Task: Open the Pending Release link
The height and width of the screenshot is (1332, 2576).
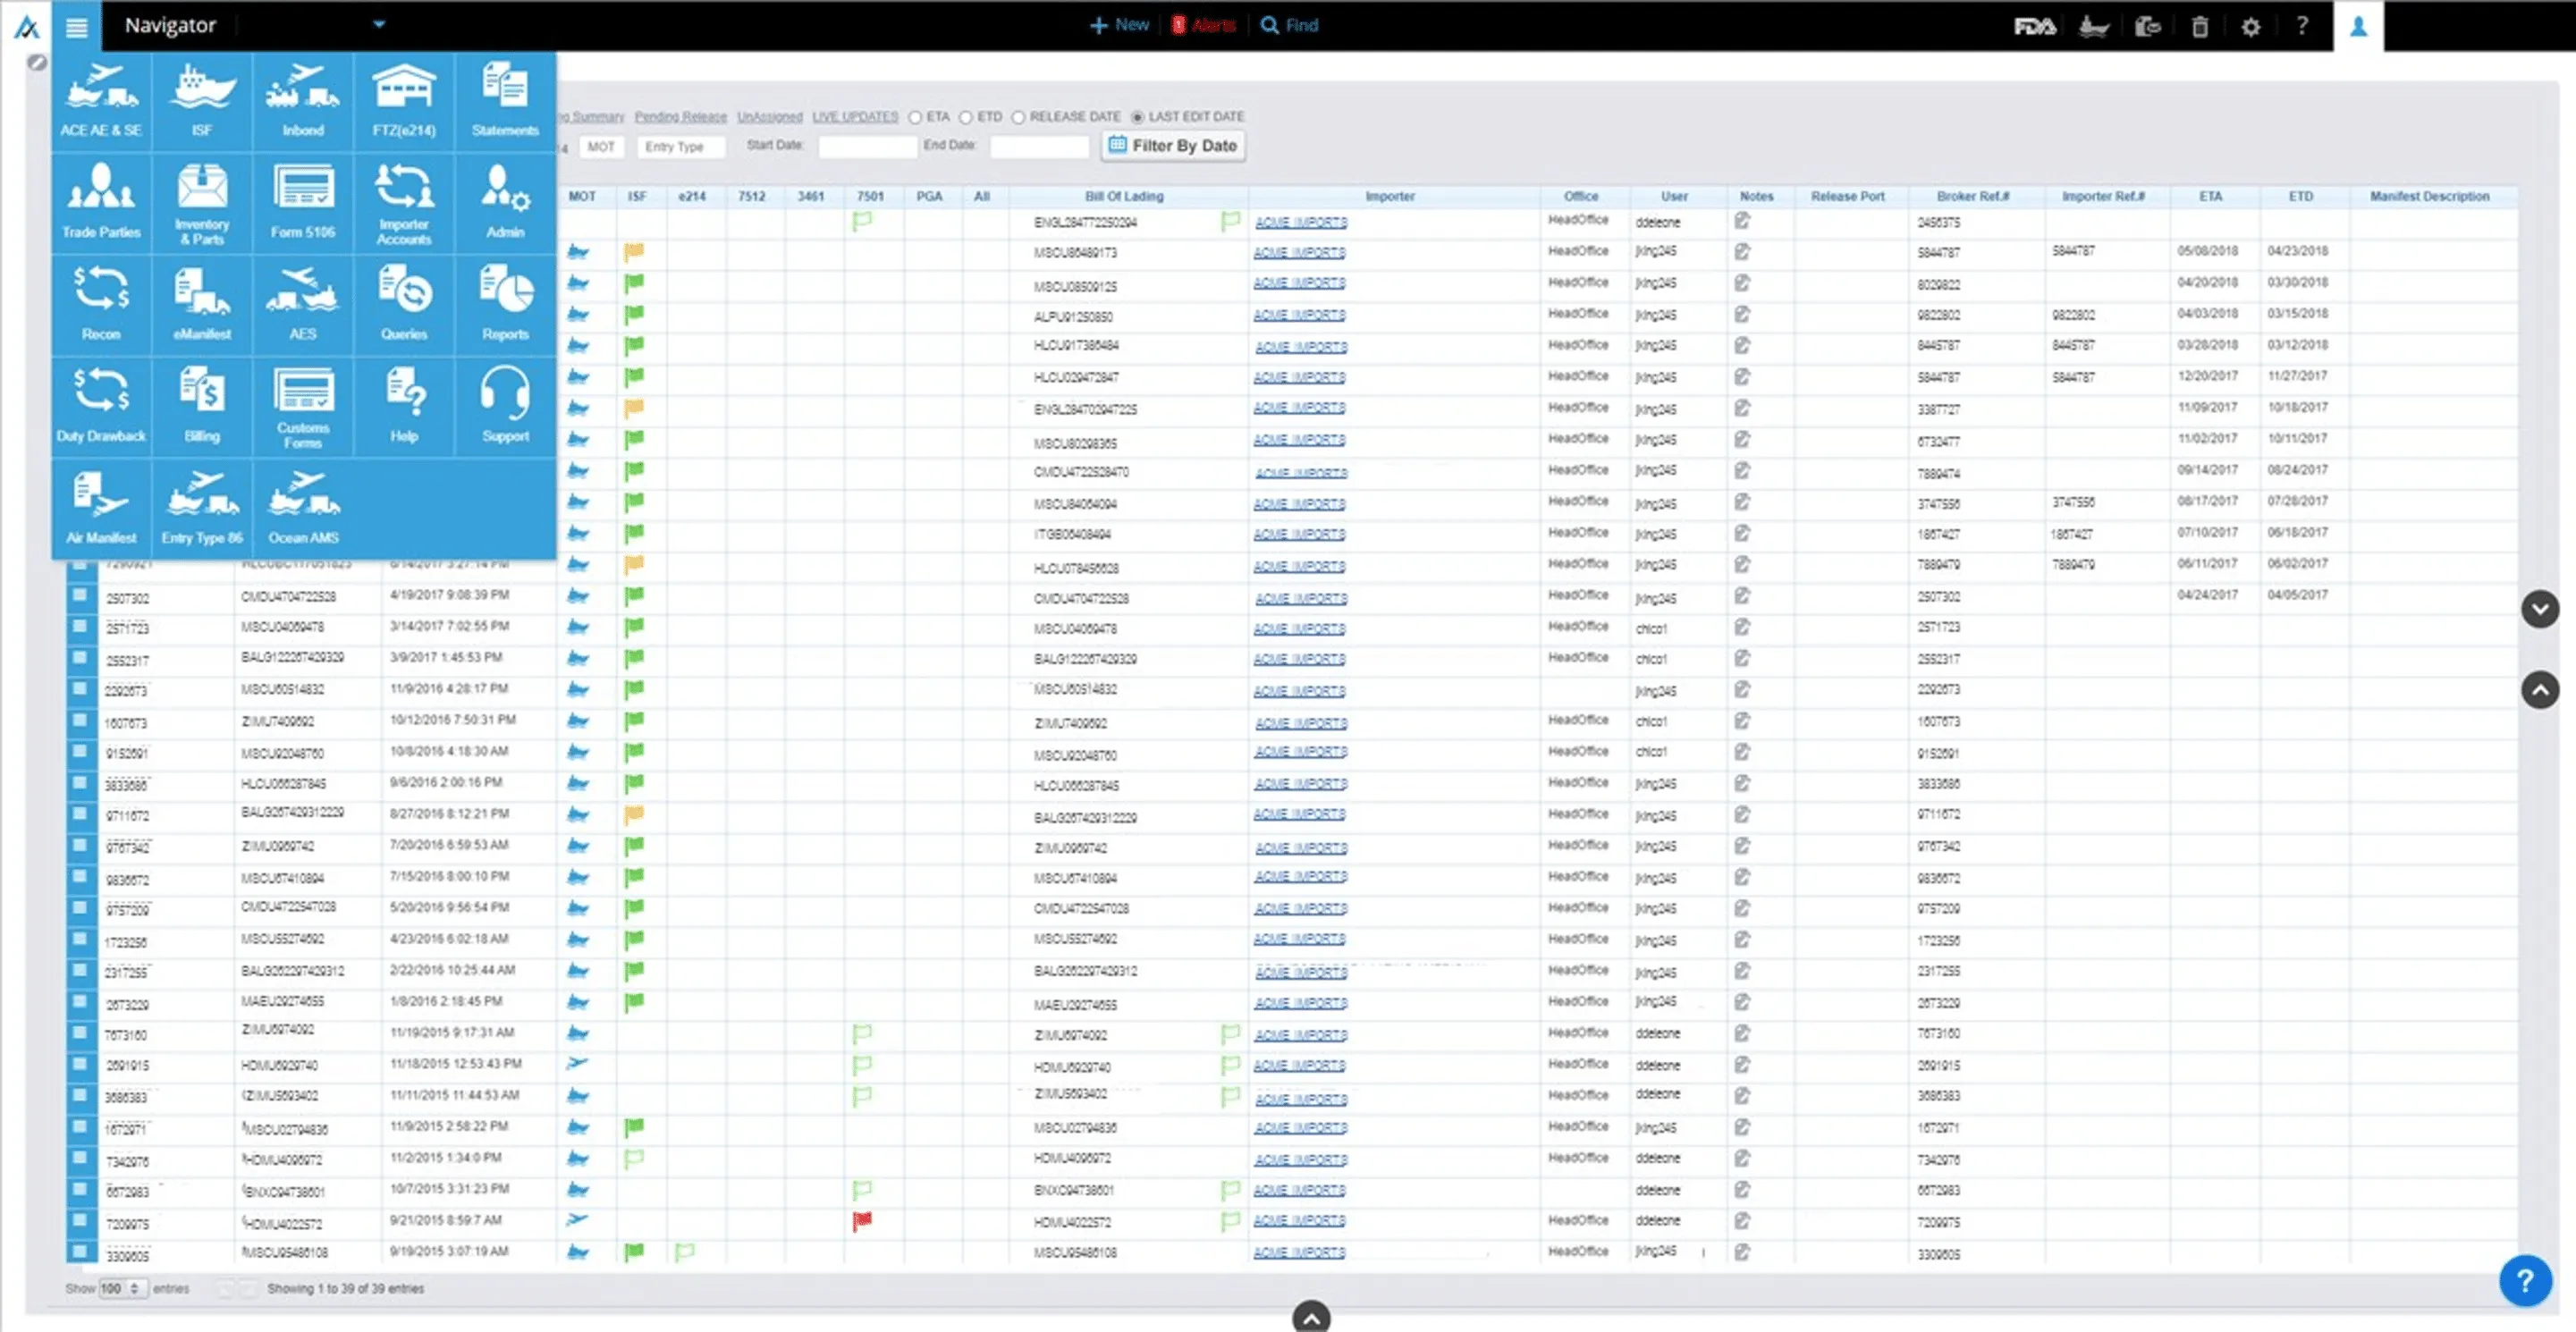Action: (x=680, y=117)
